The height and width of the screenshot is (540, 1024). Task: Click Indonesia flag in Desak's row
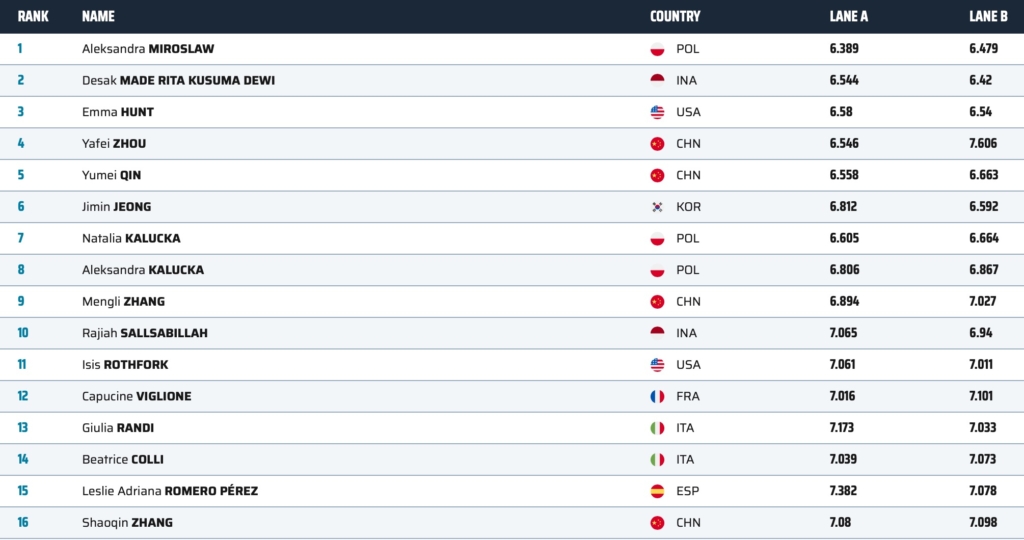click(657, 80)
